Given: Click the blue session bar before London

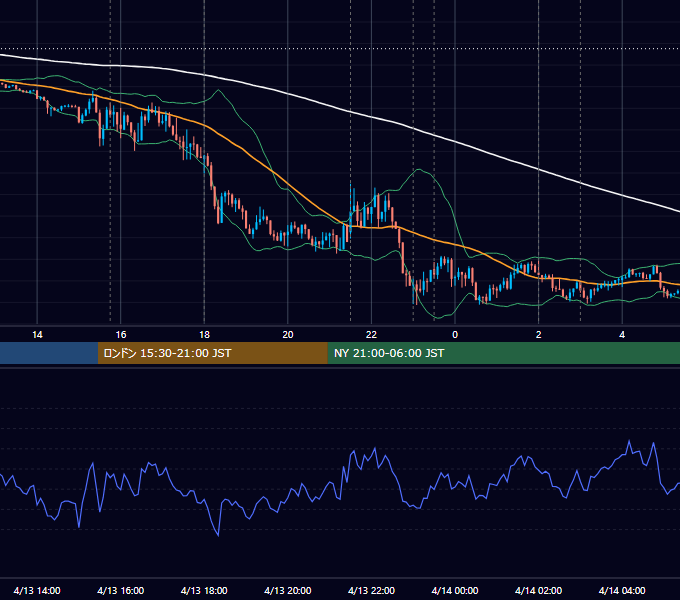Looking at the screenshot, I should 49,353.
